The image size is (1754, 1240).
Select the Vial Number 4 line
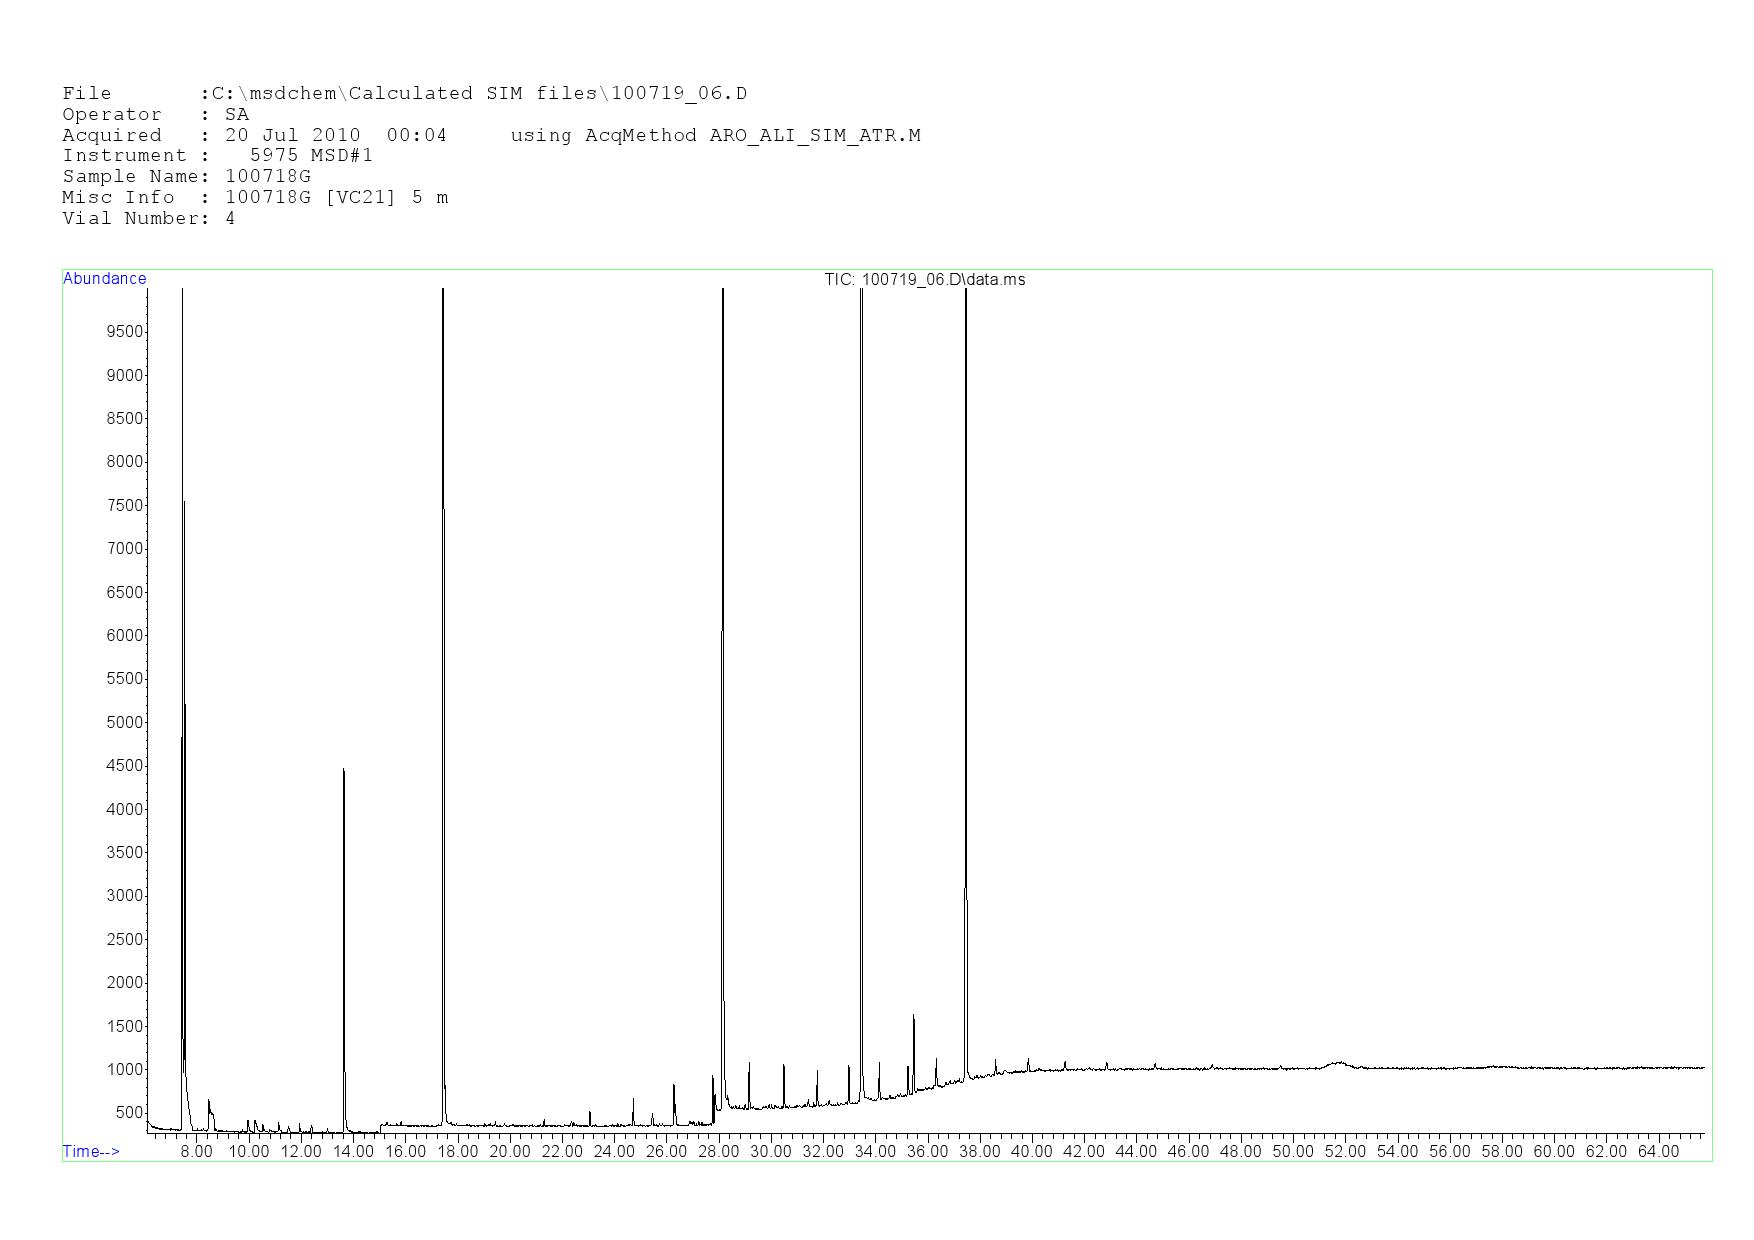[x=148, y=218]
